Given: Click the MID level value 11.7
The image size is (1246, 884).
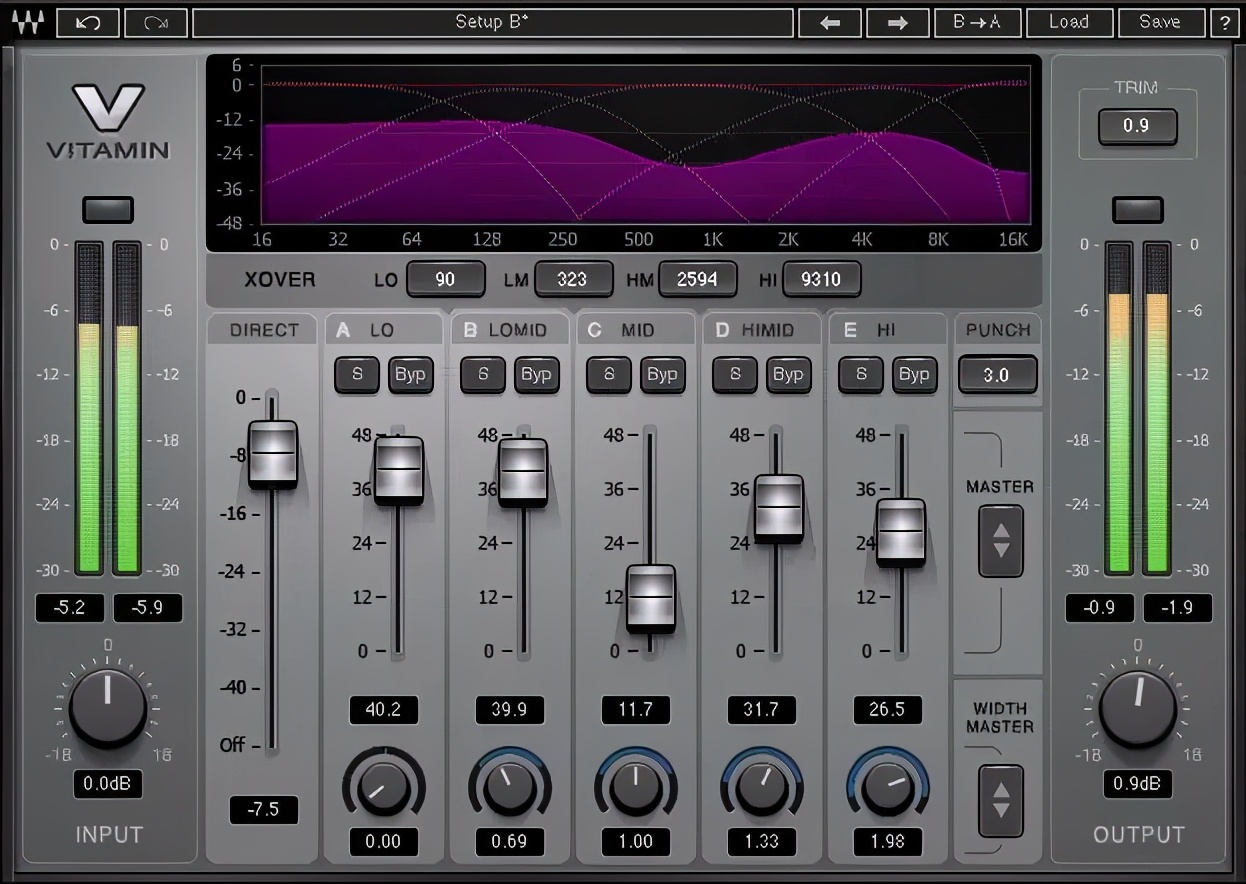Looking at the screenshot, I should (635, 710).
